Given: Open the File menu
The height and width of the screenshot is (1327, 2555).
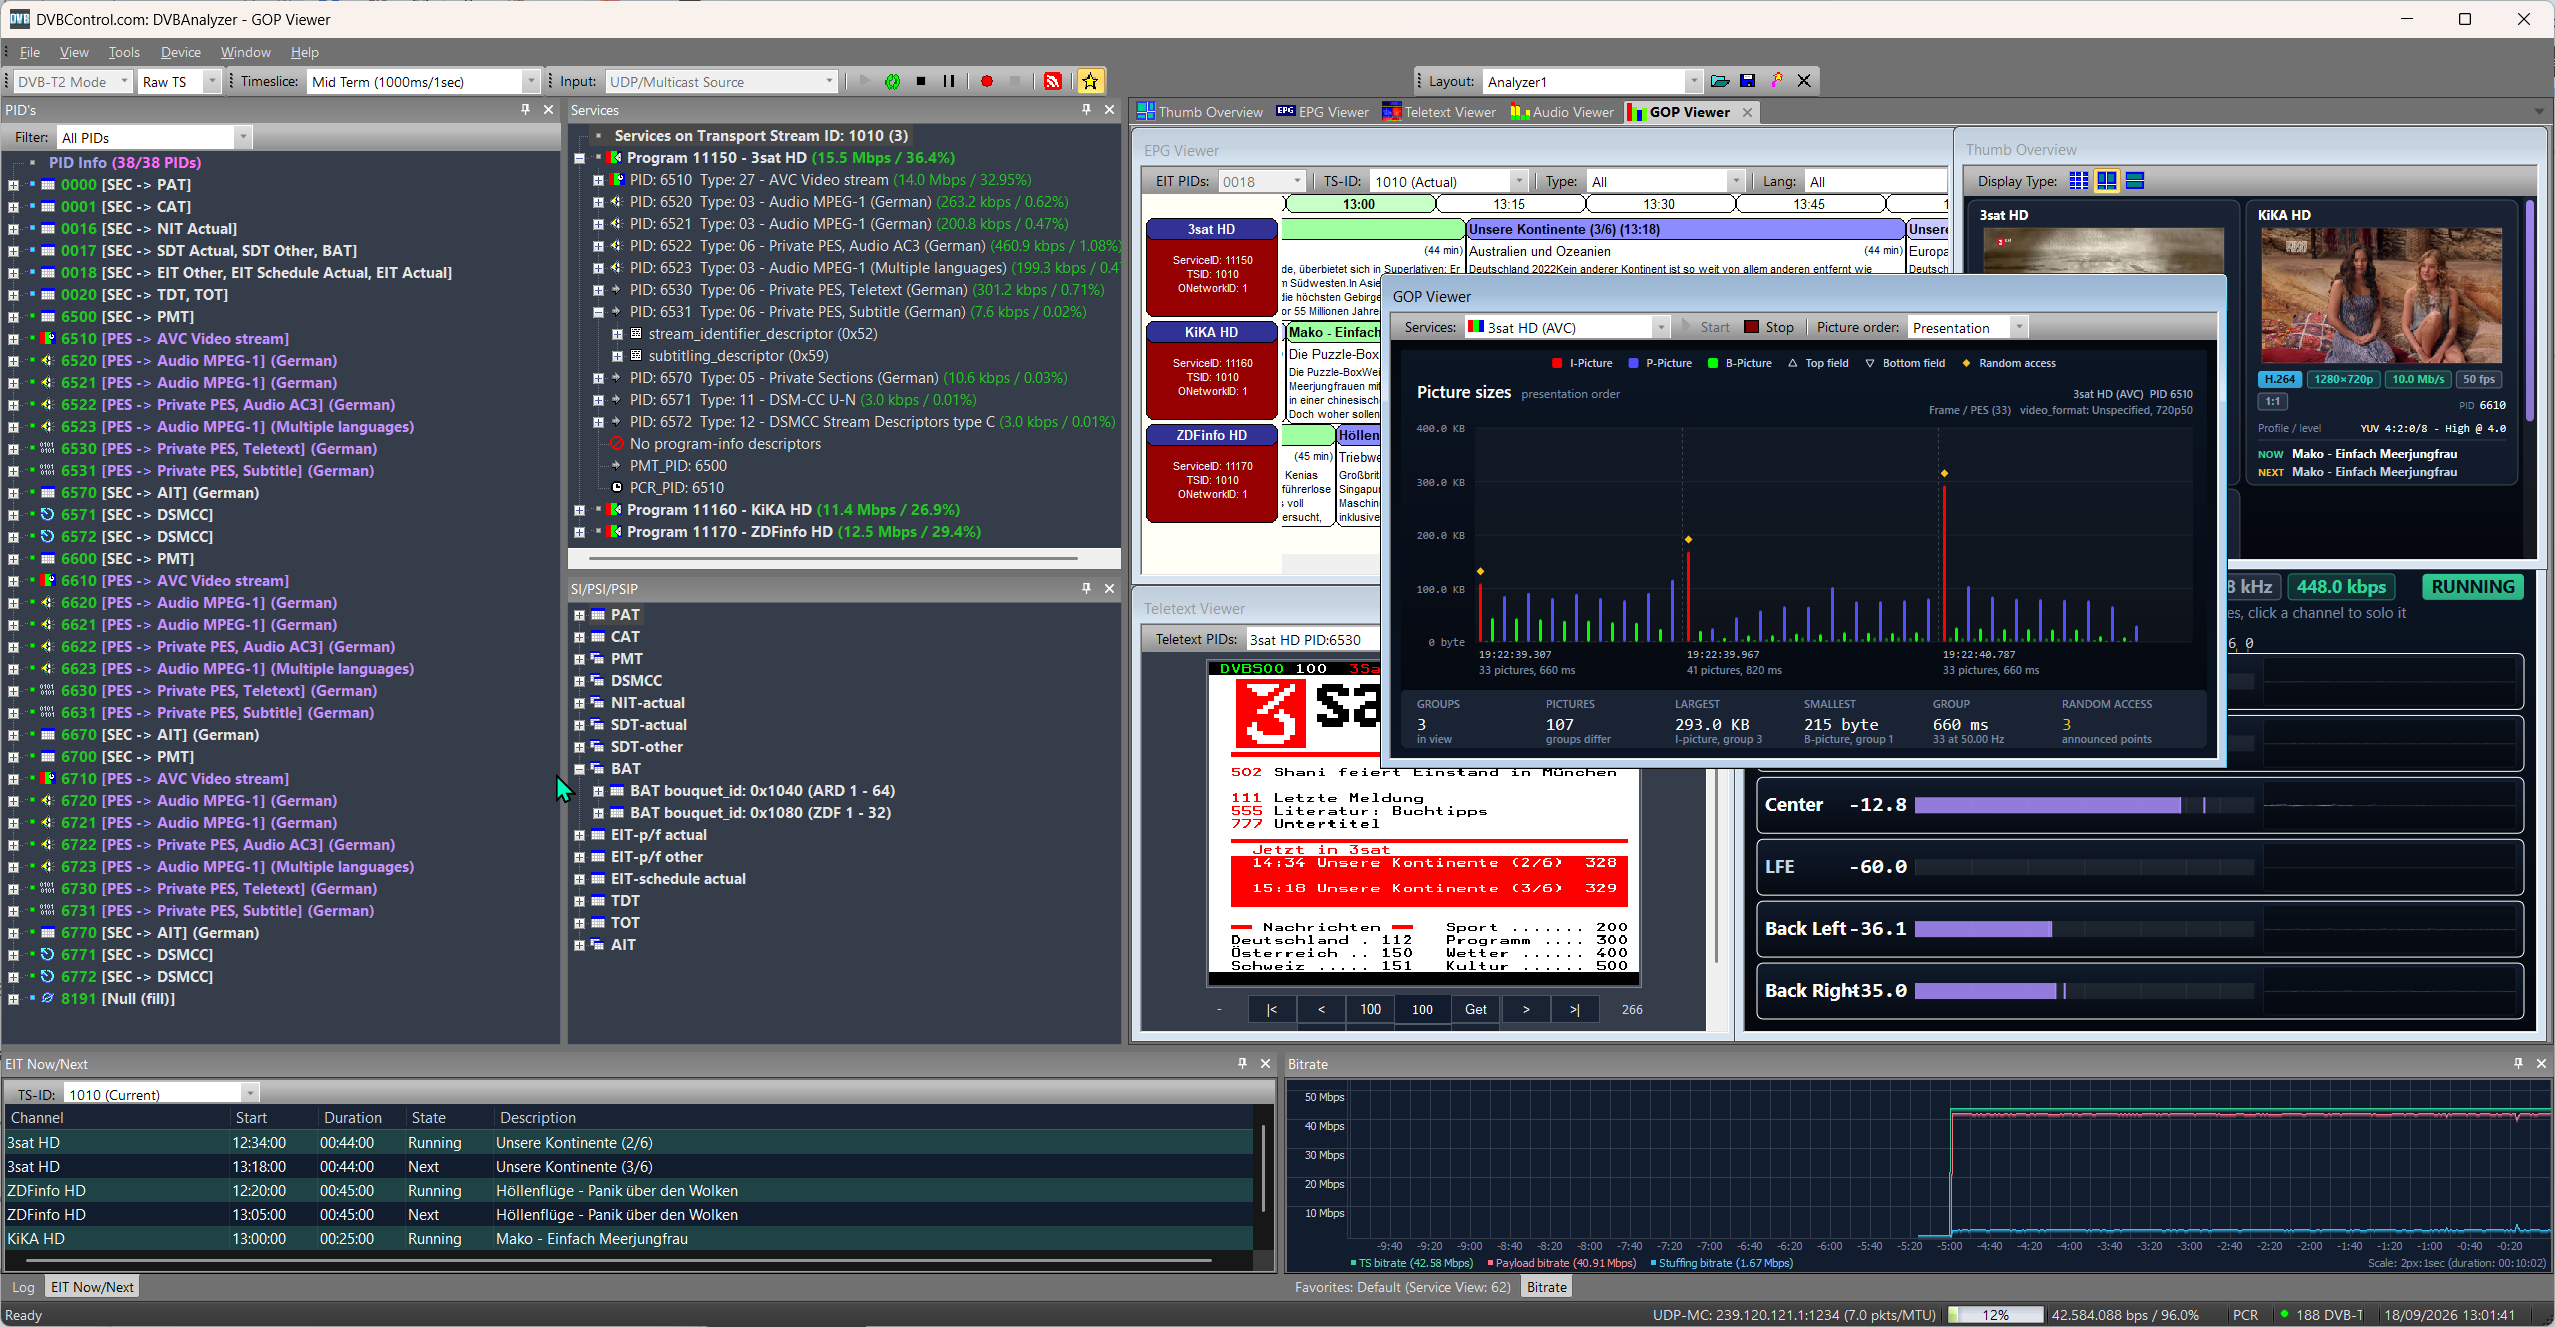Looking at the screenshot, I should click(x=30, y=52).
